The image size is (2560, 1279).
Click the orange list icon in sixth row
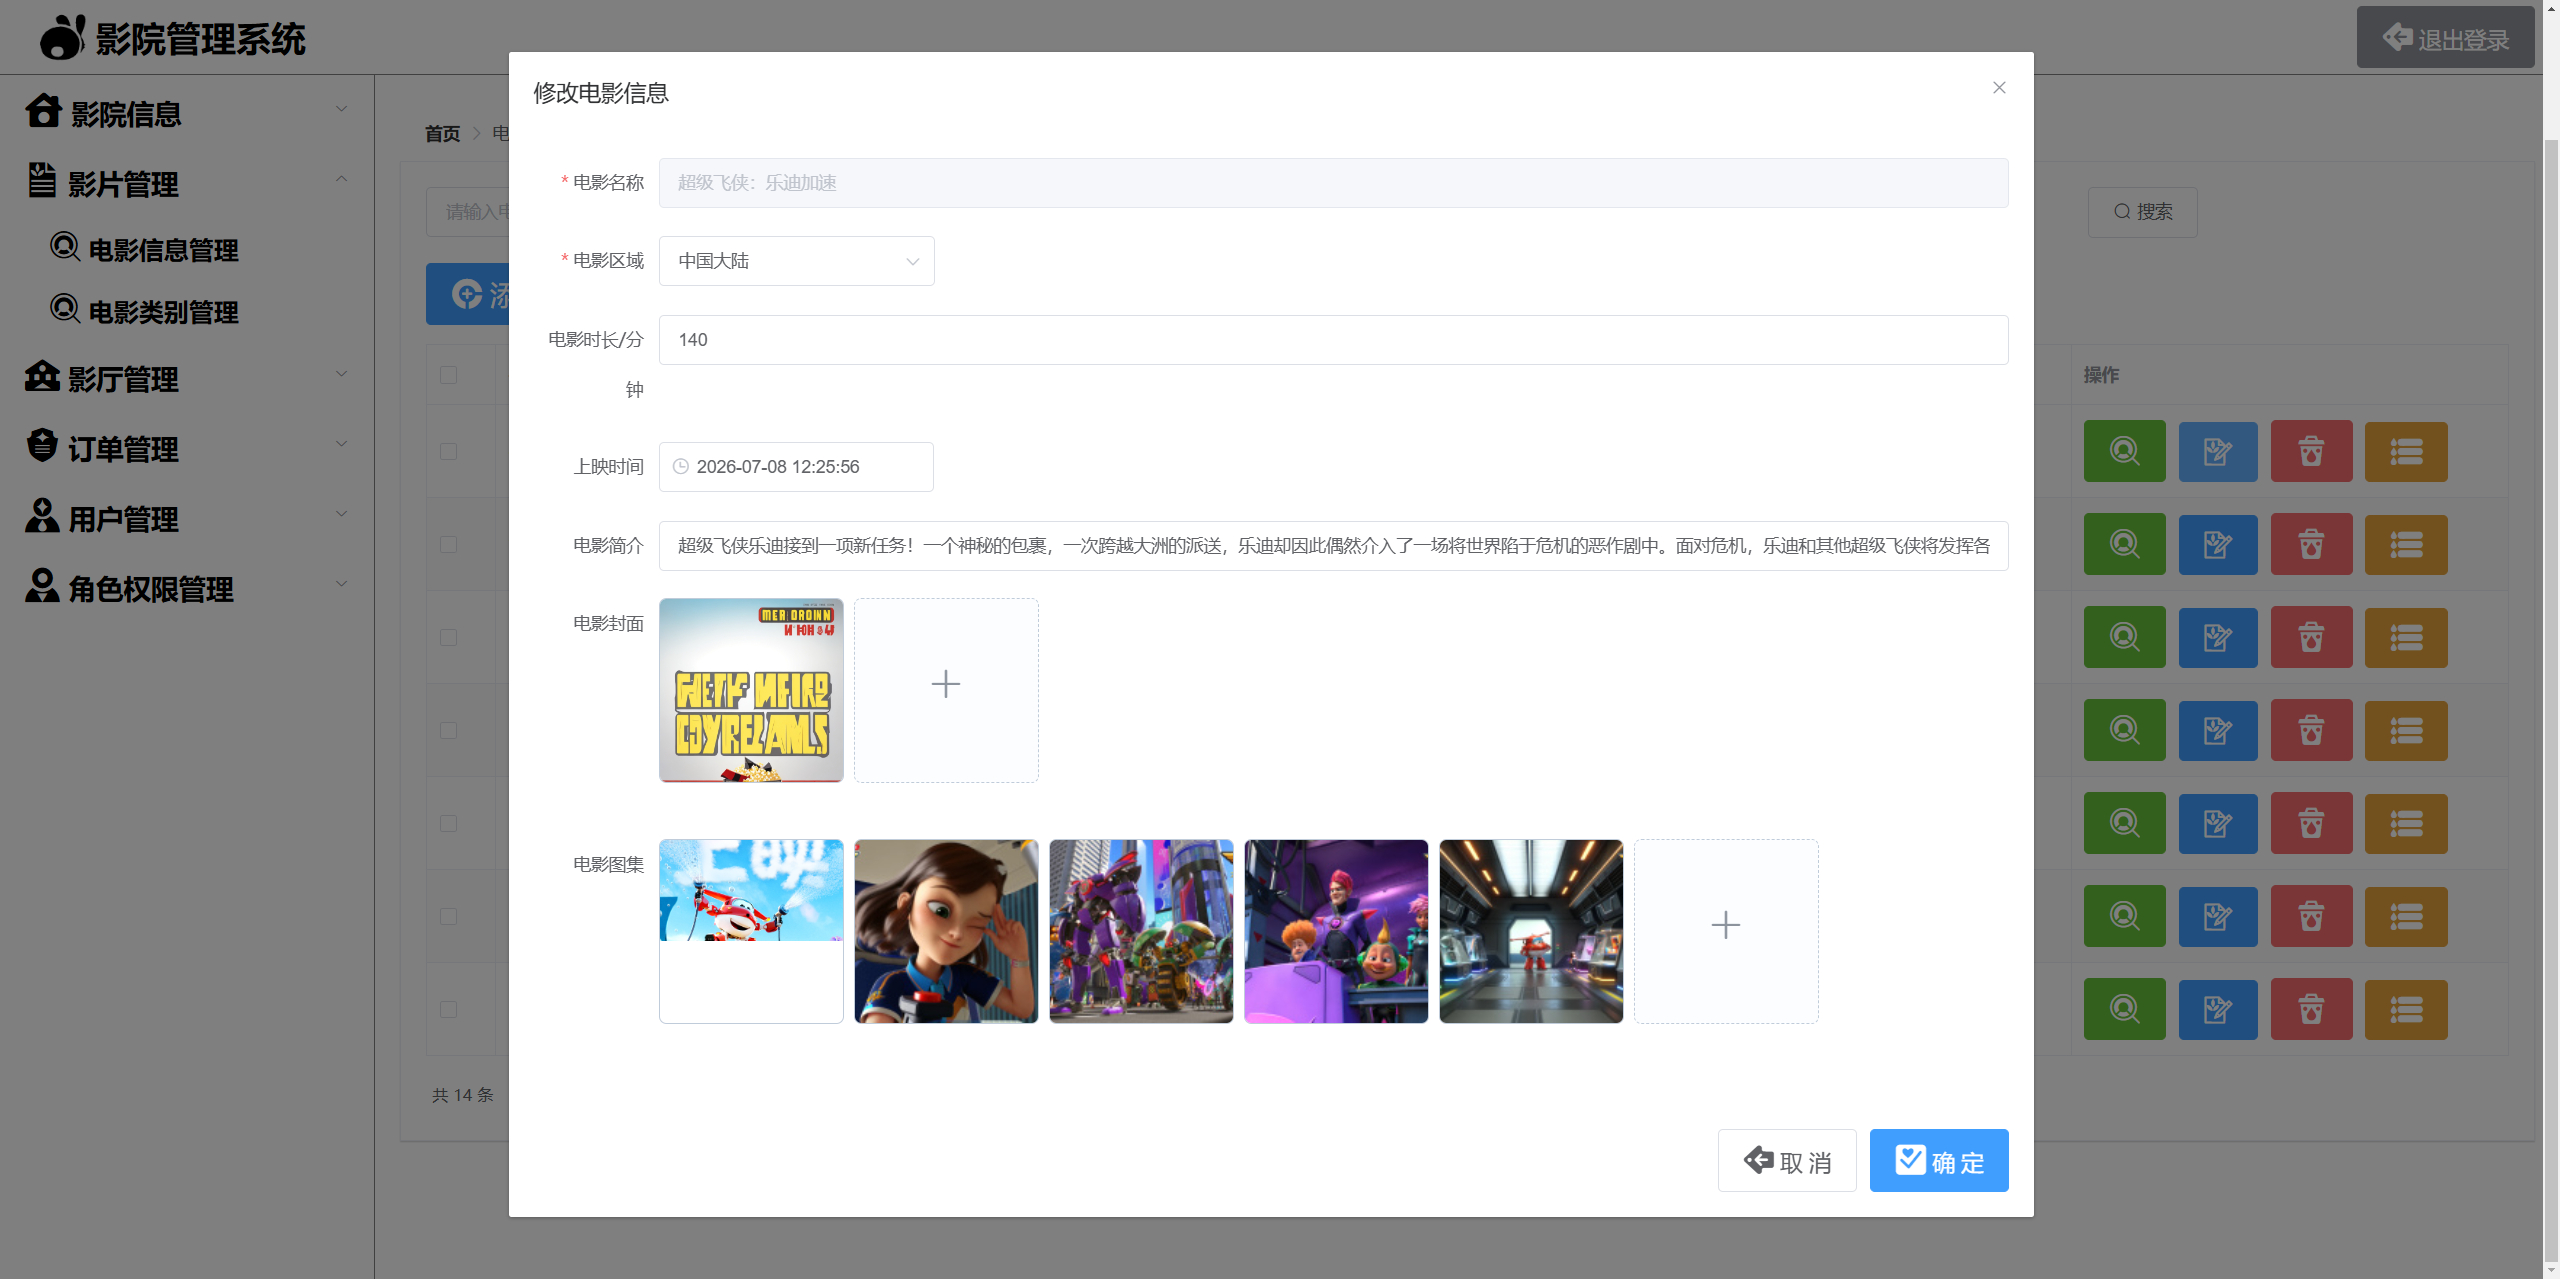[2406, 916]
